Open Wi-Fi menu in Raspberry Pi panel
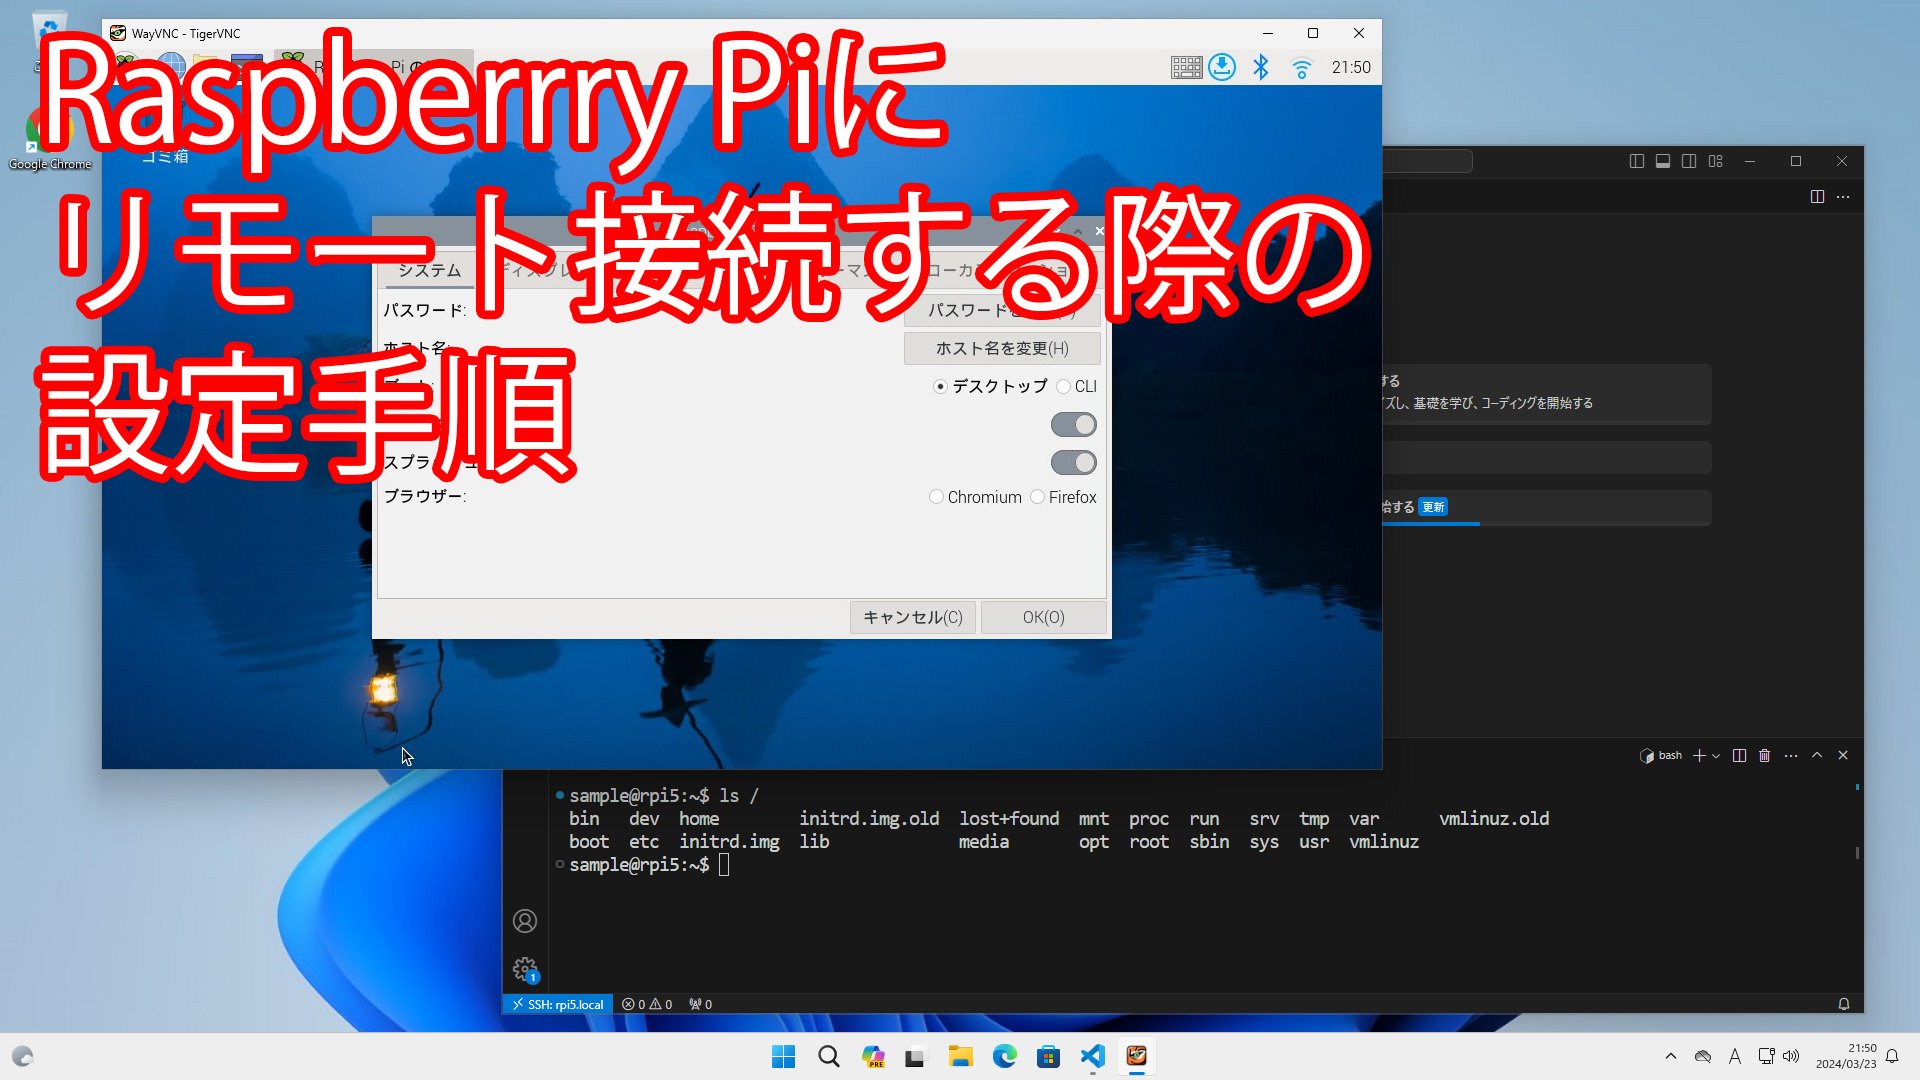The image size is (1920, 1080). pos(1301,68)
